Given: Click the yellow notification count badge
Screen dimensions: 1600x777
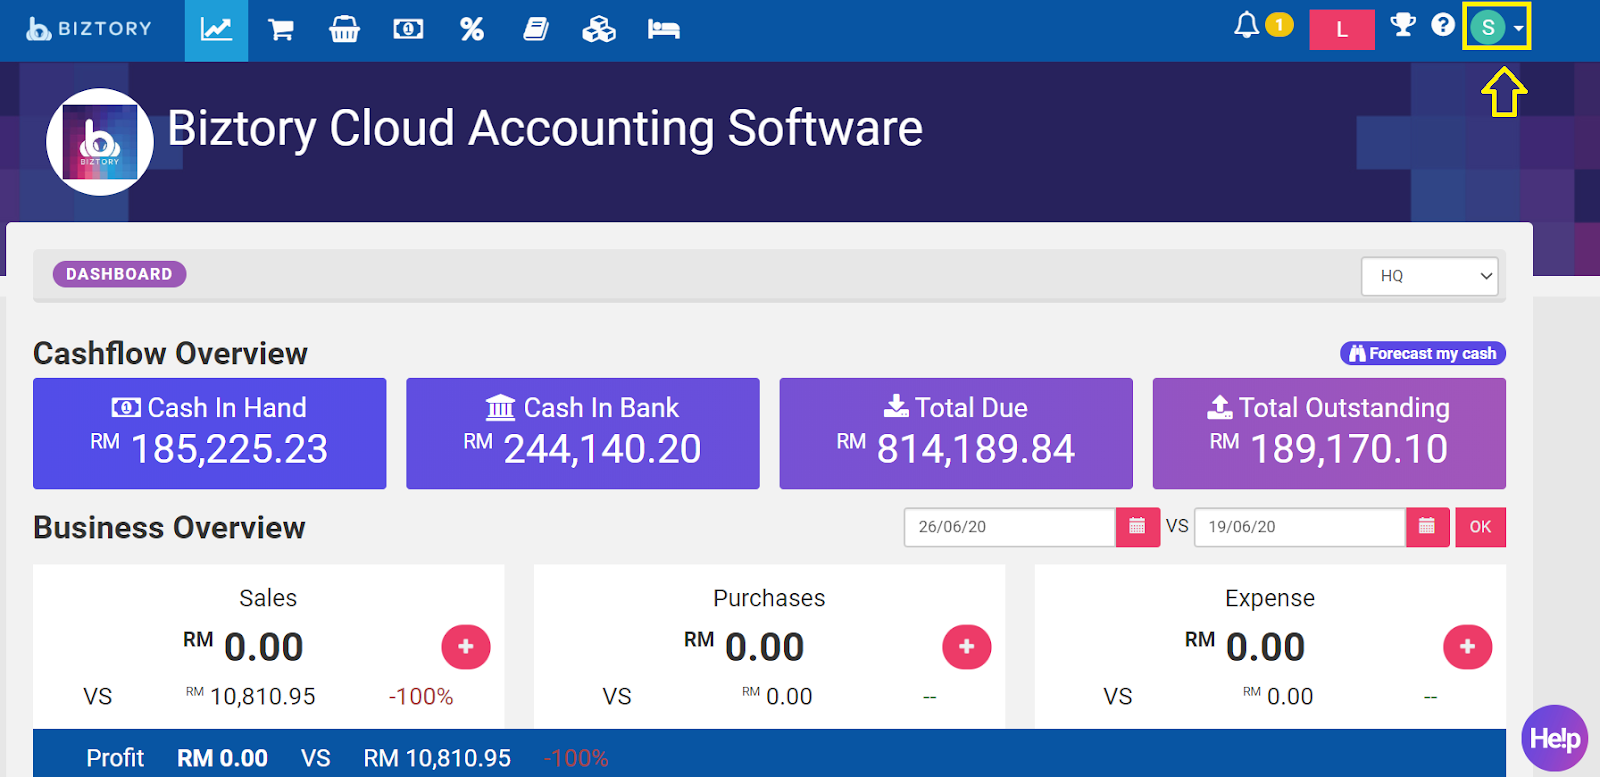Looking at the screenshot, I should point(1279,24).
